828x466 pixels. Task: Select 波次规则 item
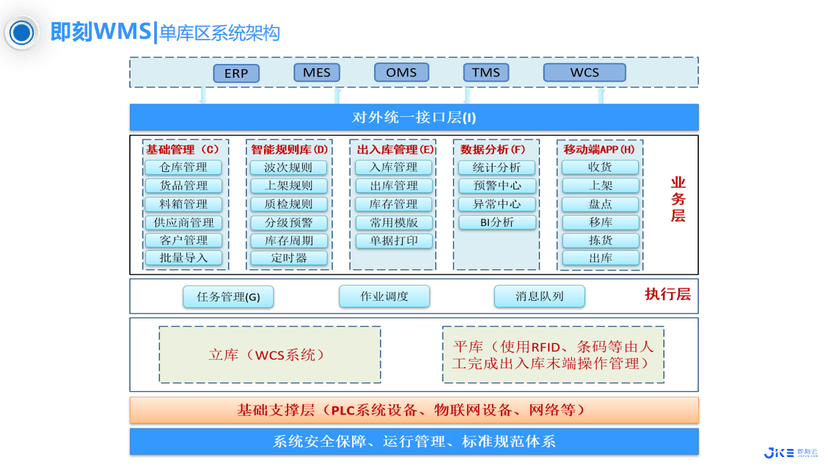tap(288, 167)
